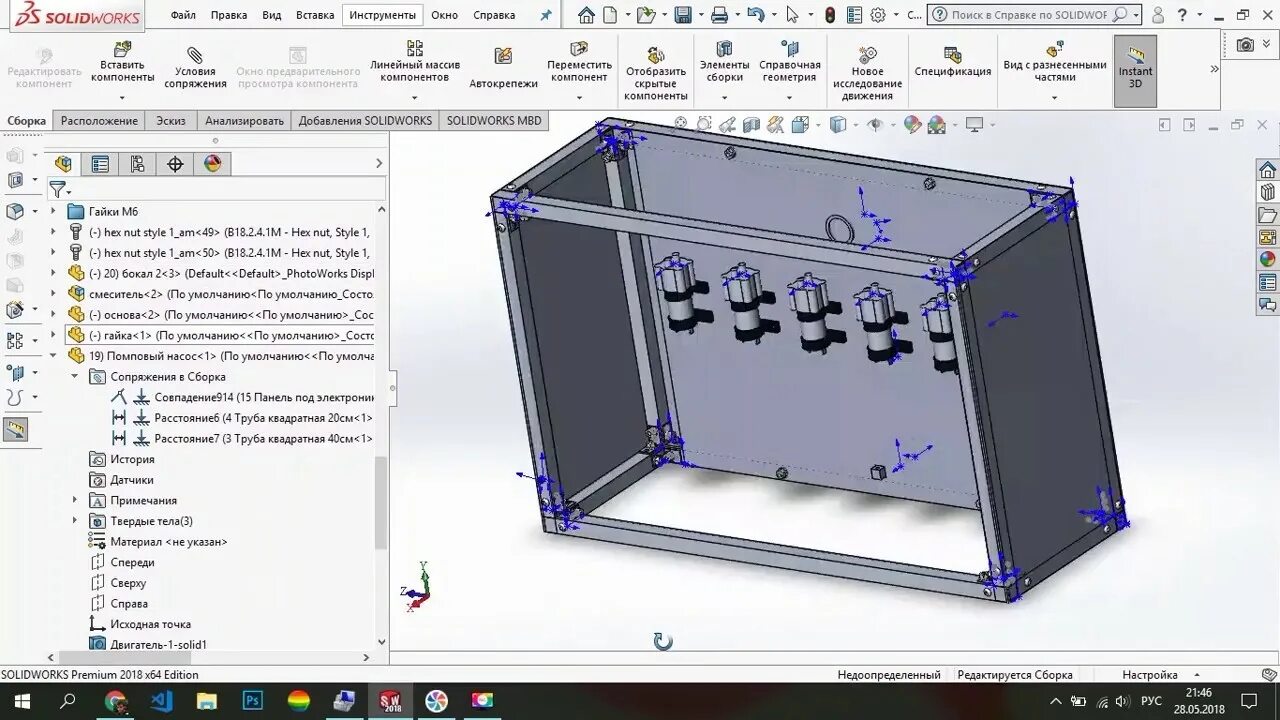Viewport: 1280px width, 720px height.
Task: Click РУС language indicator in system tray
Action: pyautogui.click(x=1152, y=701)
